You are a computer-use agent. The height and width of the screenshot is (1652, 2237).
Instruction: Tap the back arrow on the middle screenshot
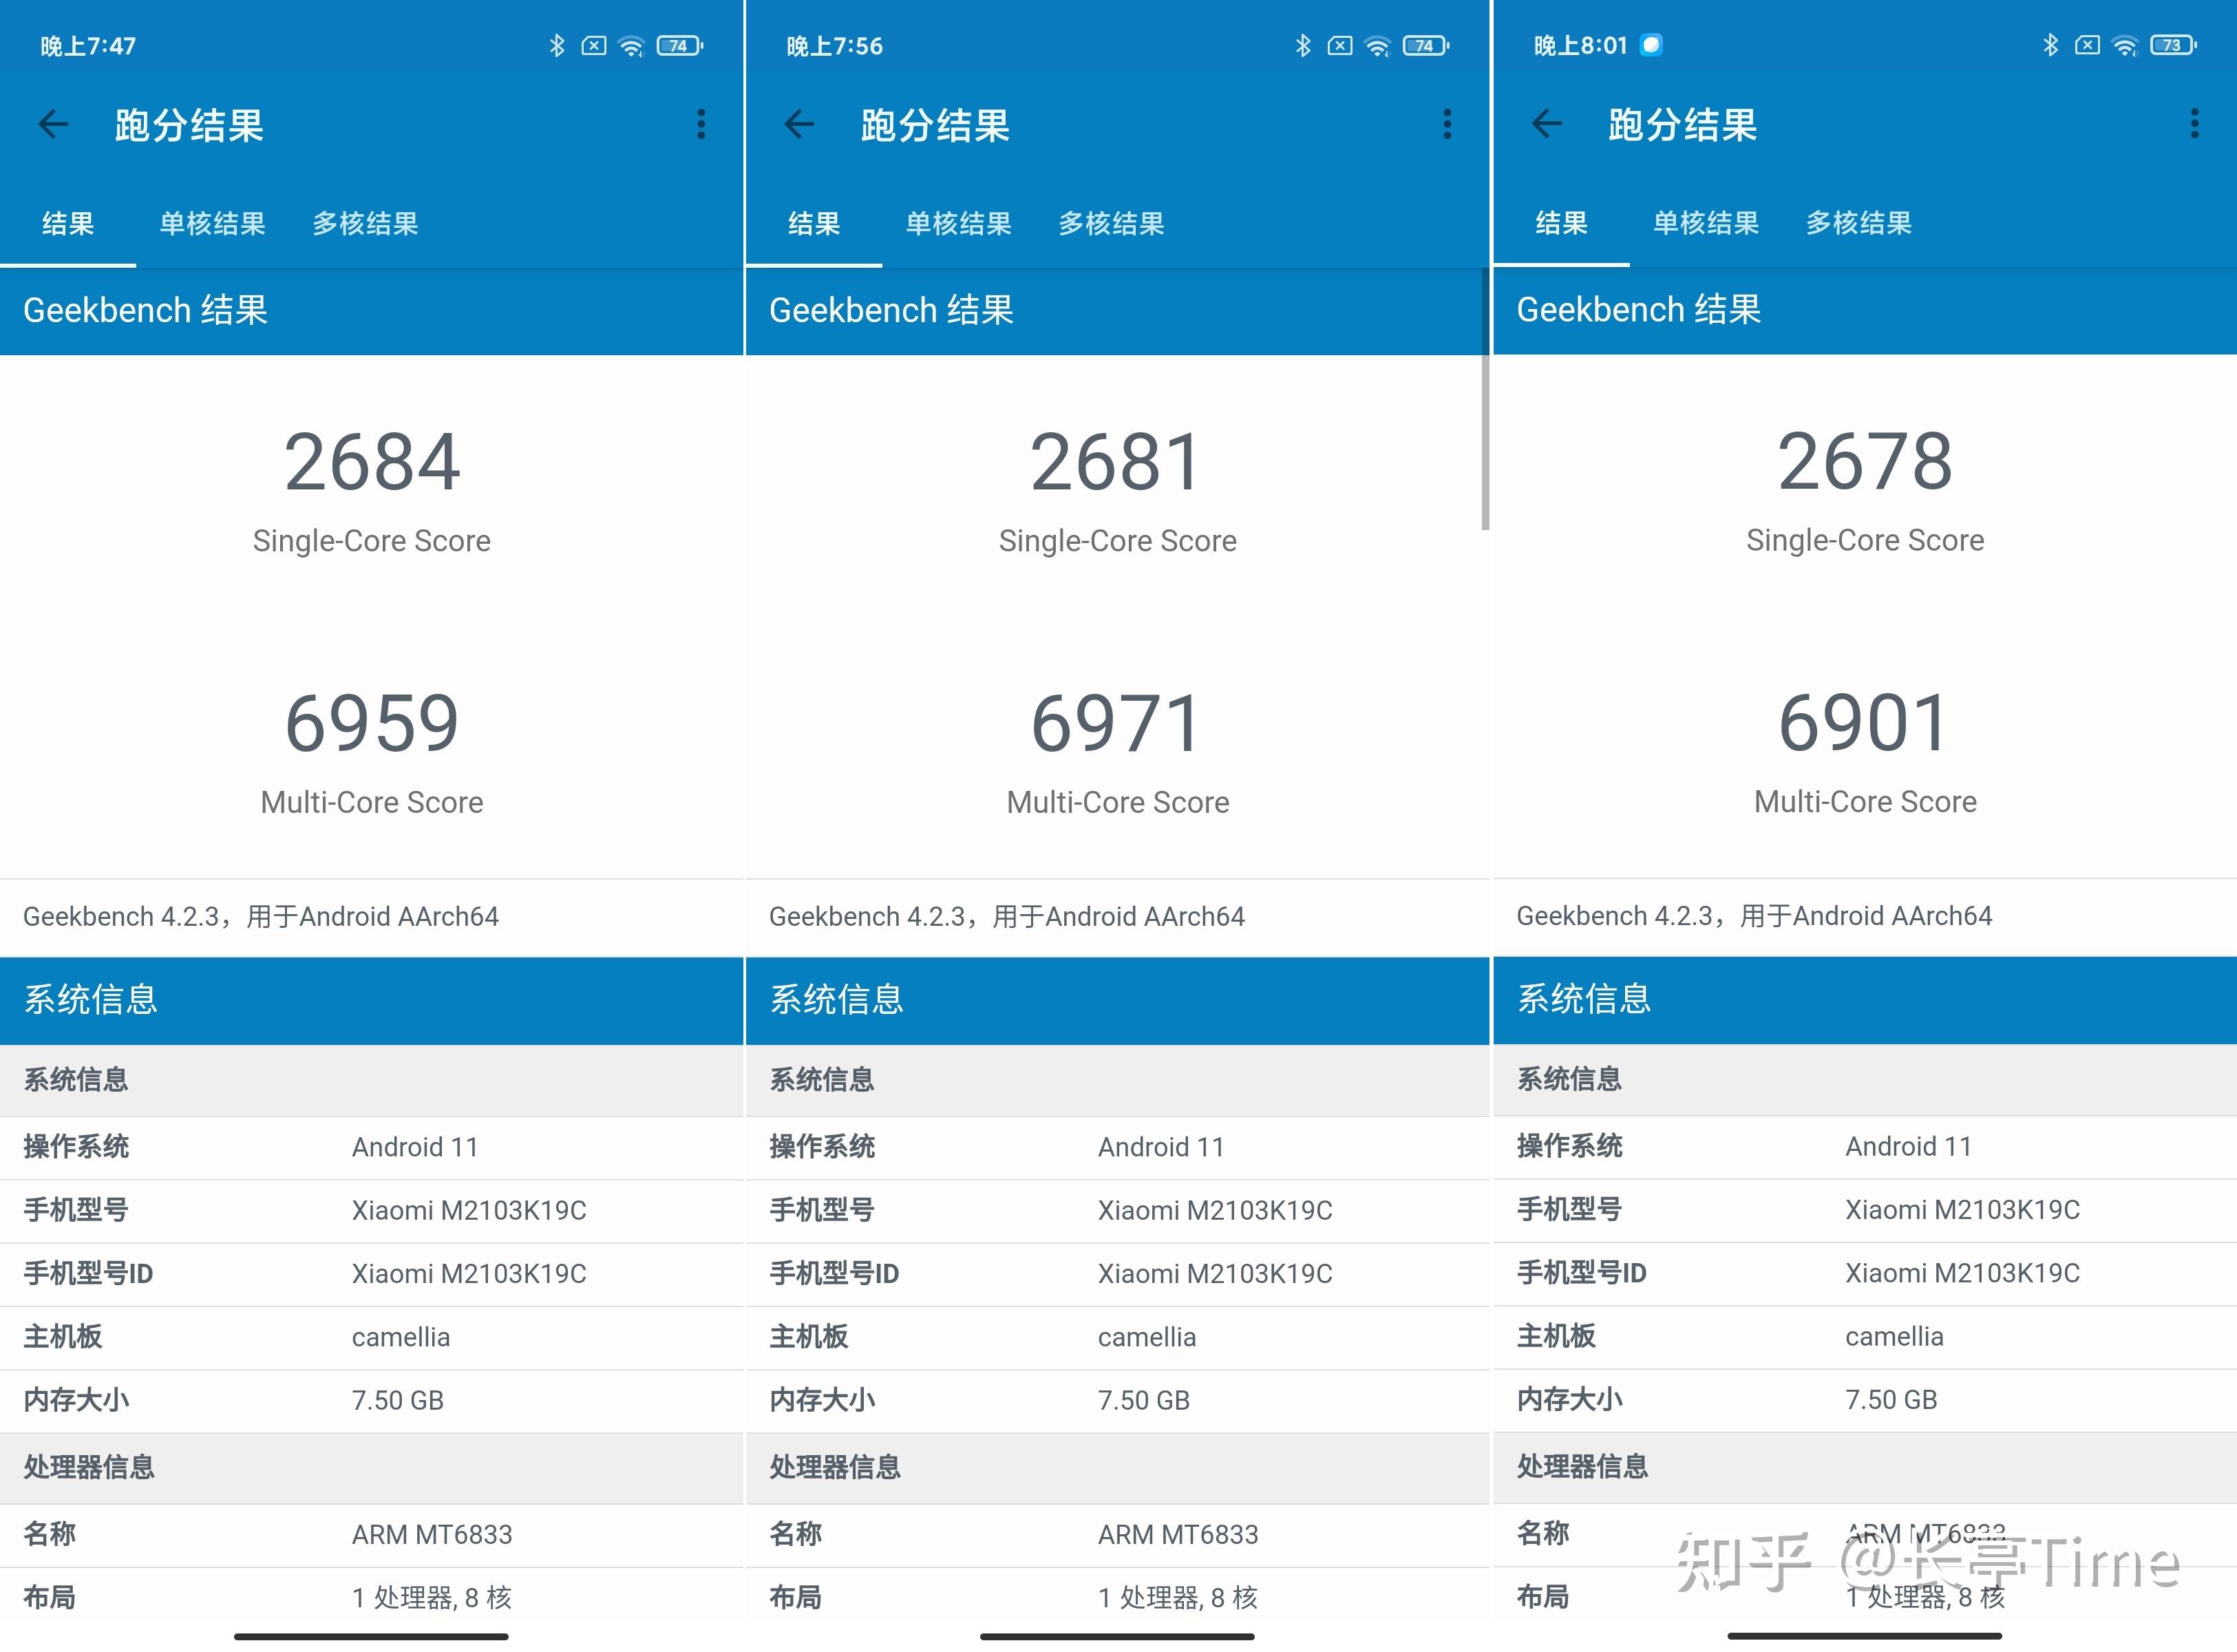coord(798,123)
